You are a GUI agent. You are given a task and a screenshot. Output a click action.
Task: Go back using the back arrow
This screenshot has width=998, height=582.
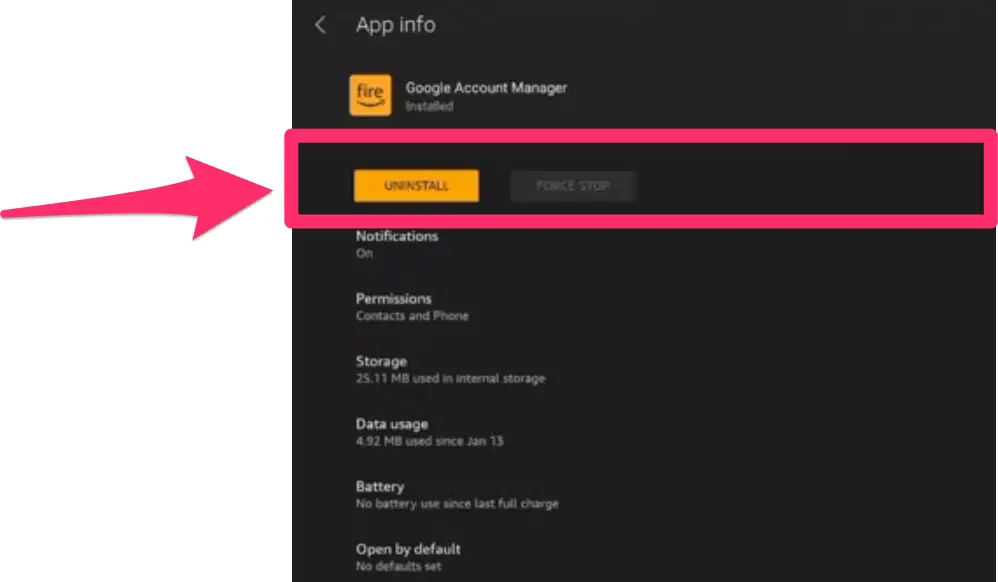[x=320, y=25]
